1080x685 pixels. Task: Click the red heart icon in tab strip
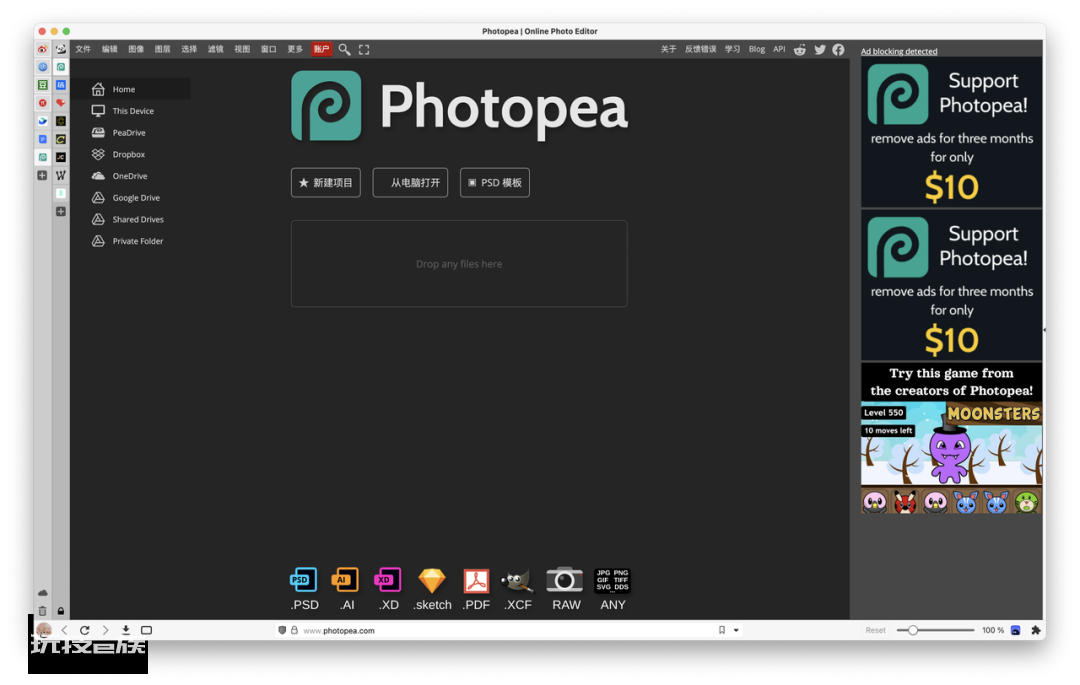point(61,103)
